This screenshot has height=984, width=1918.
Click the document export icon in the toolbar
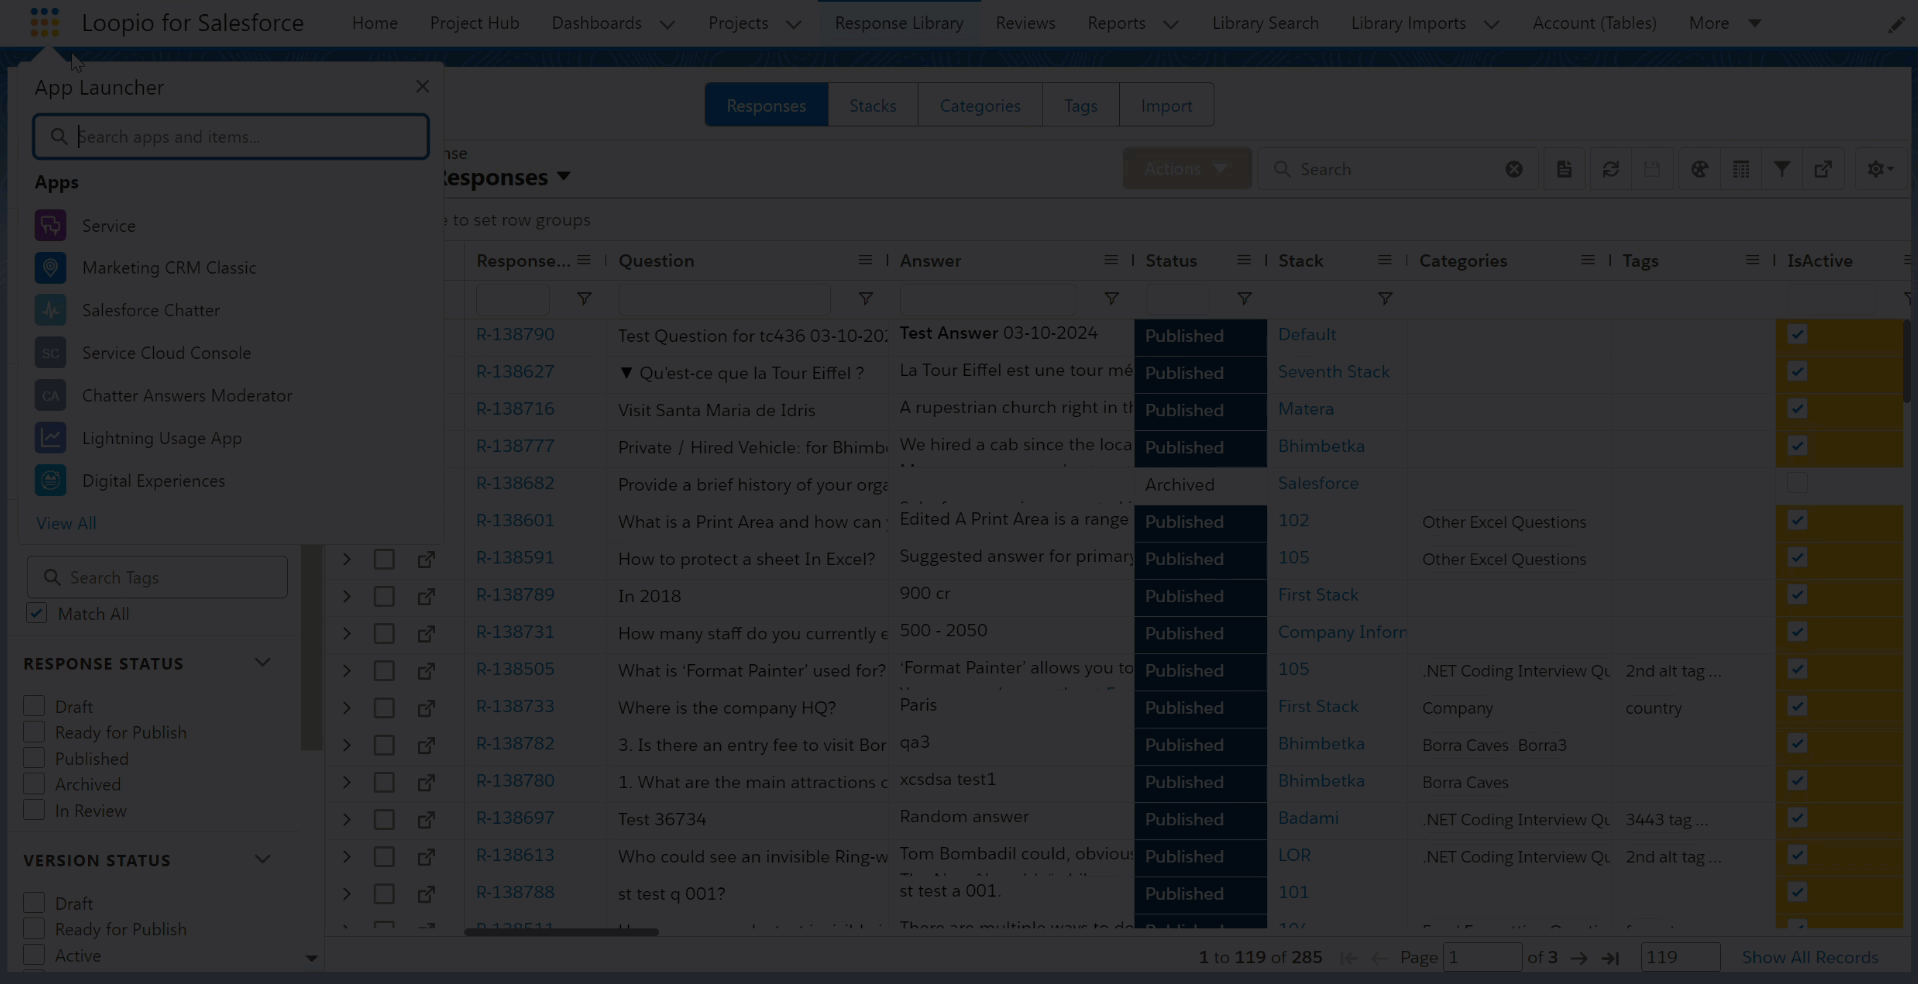1564,169
